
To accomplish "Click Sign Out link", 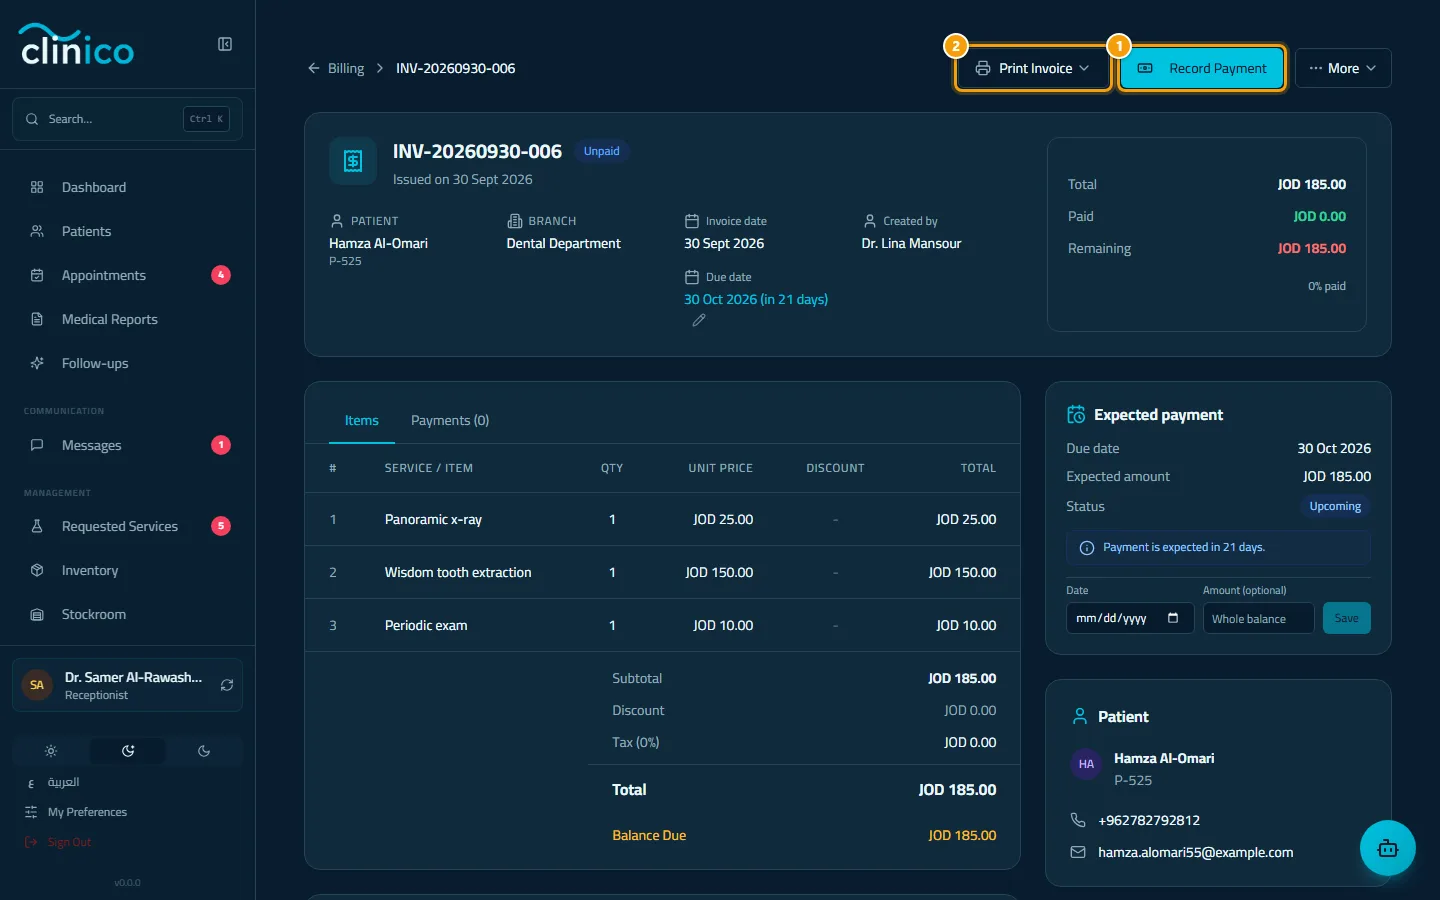I will (x=69, y=842).
